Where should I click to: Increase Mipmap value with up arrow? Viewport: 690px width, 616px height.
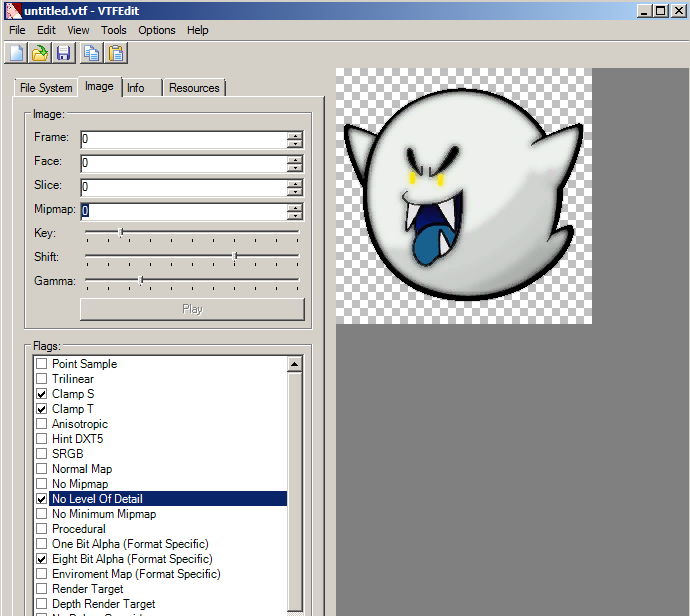click(295, 207)
